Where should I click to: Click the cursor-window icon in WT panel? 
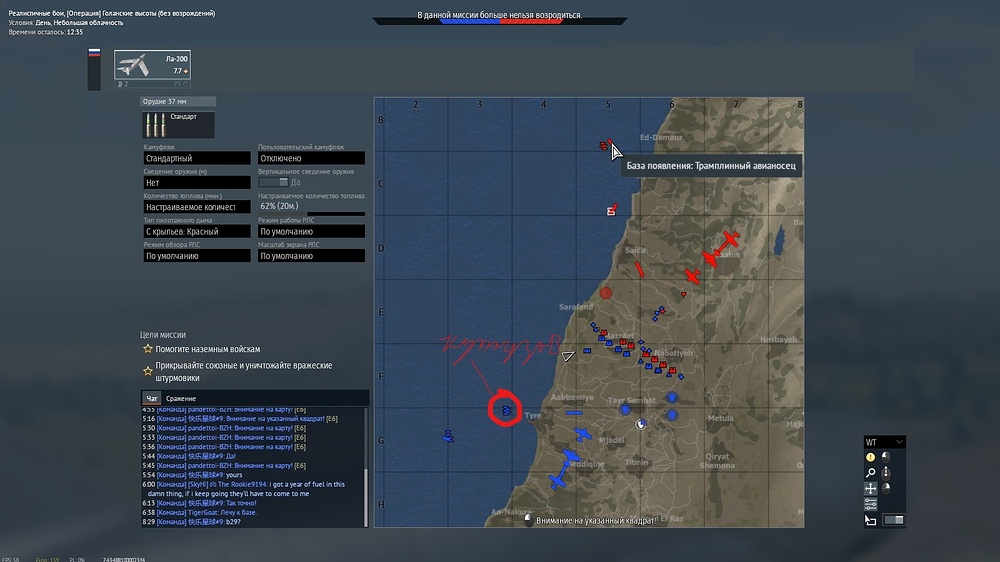870,521
